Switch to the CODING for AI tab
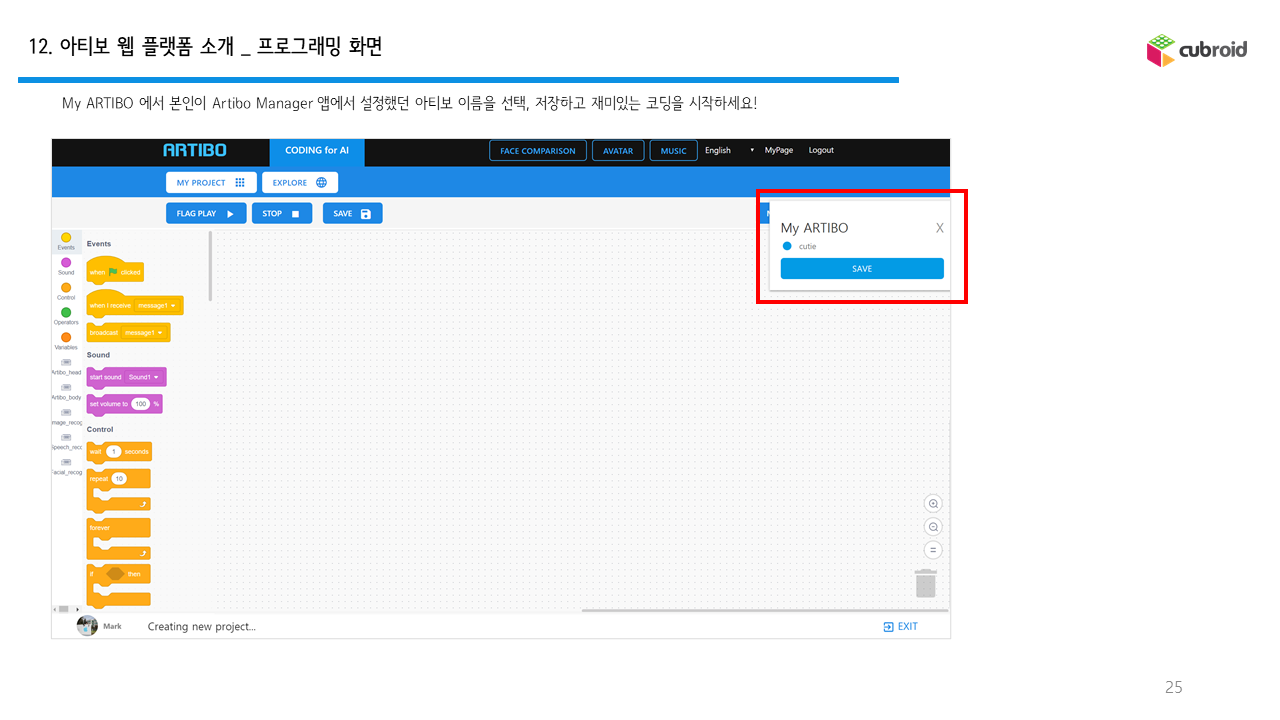 click(x=317, y=151)
